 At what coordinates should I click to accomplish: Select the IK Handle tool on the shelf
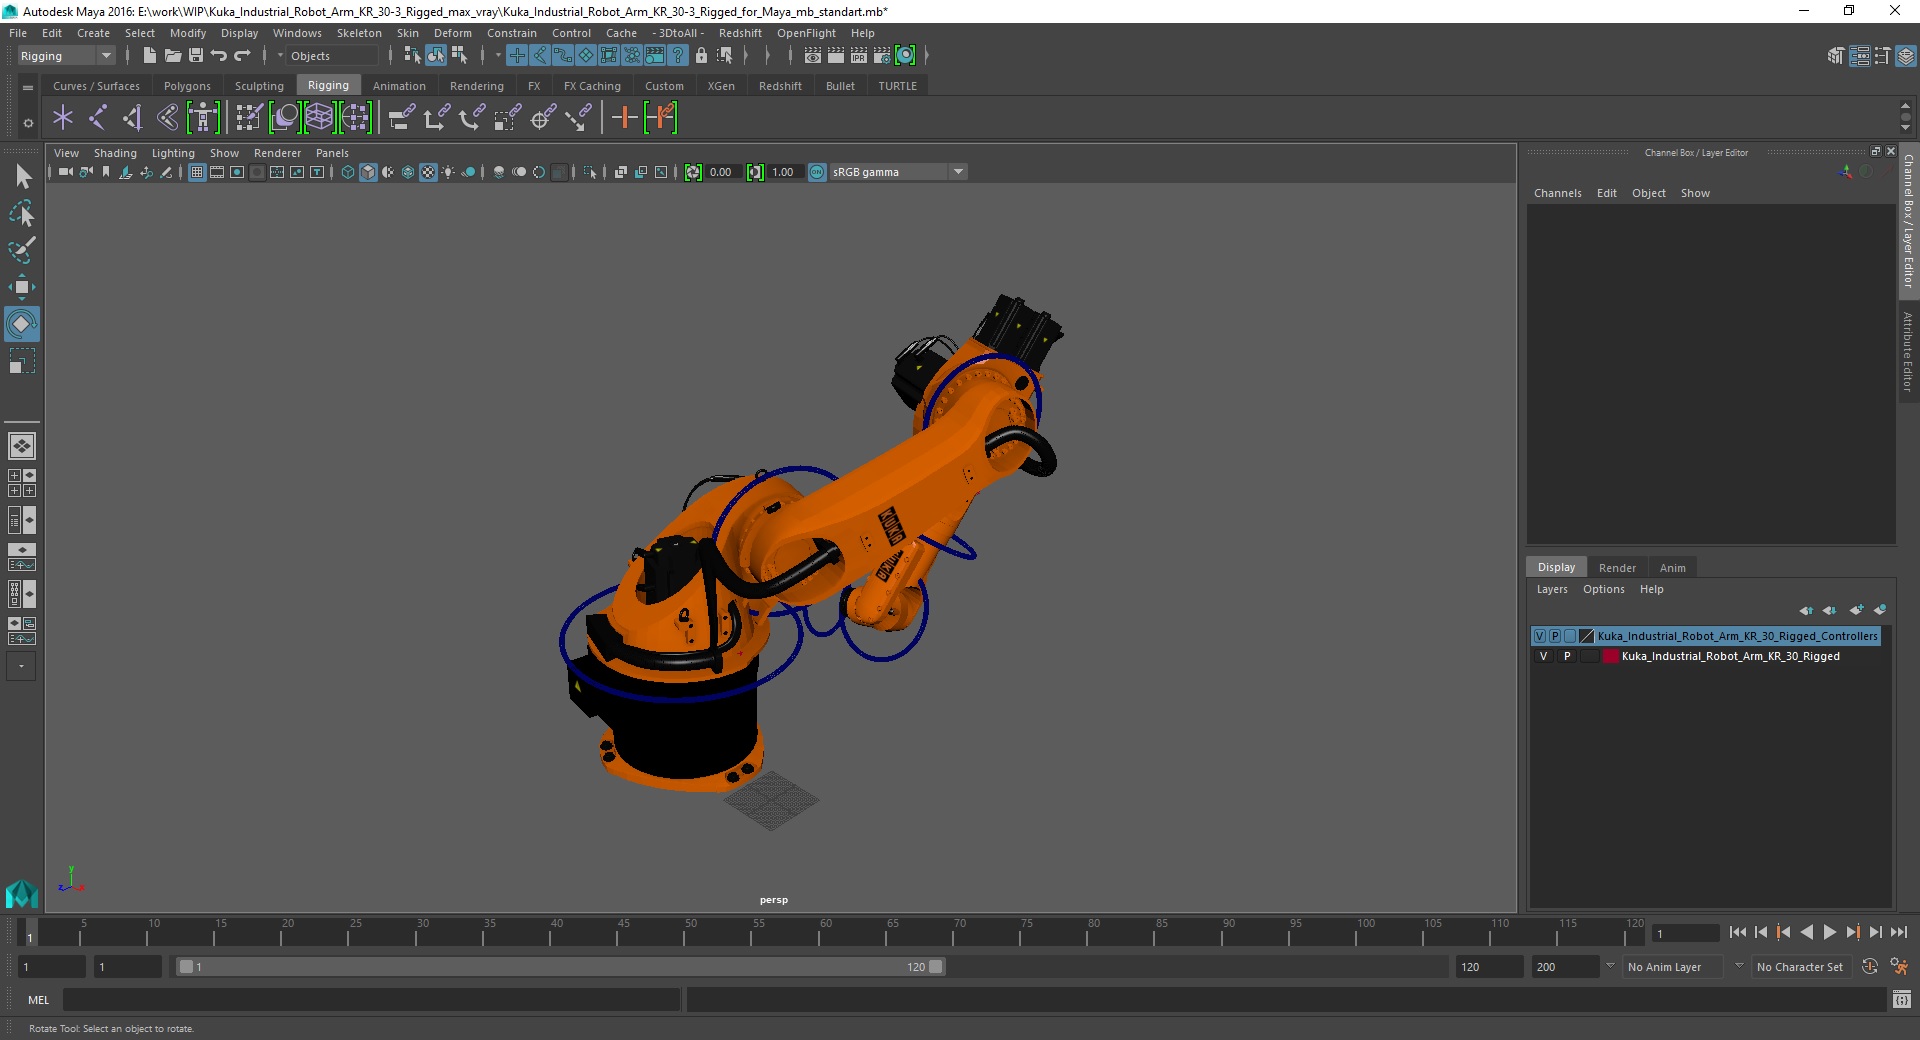[x=132, y=118]
